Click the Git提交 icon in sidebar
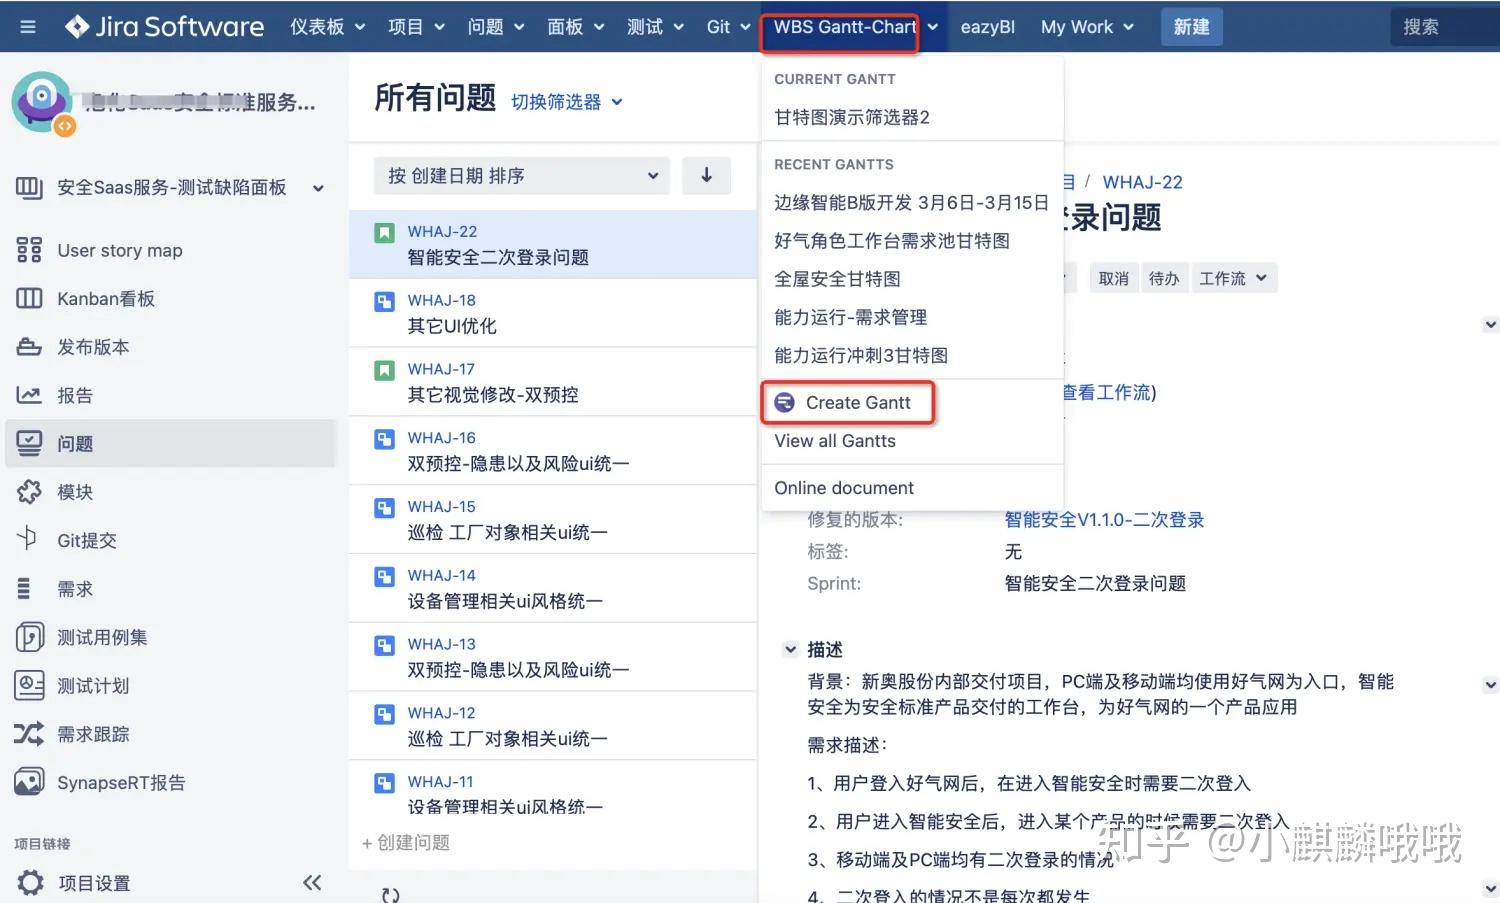Viewport: 1500px width, 903px height. pos(29,540)
